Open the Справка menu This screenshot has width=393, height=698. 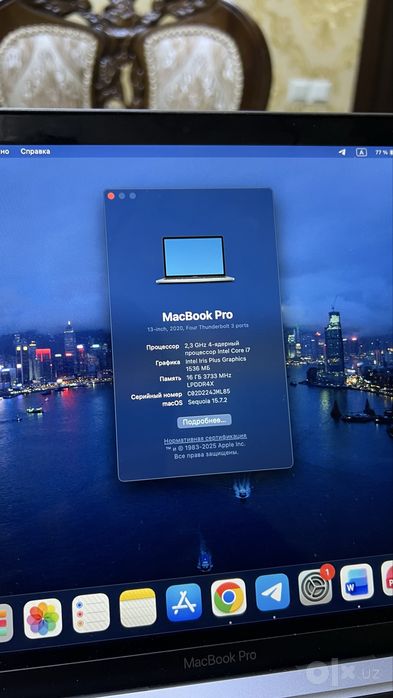(35, 151)
